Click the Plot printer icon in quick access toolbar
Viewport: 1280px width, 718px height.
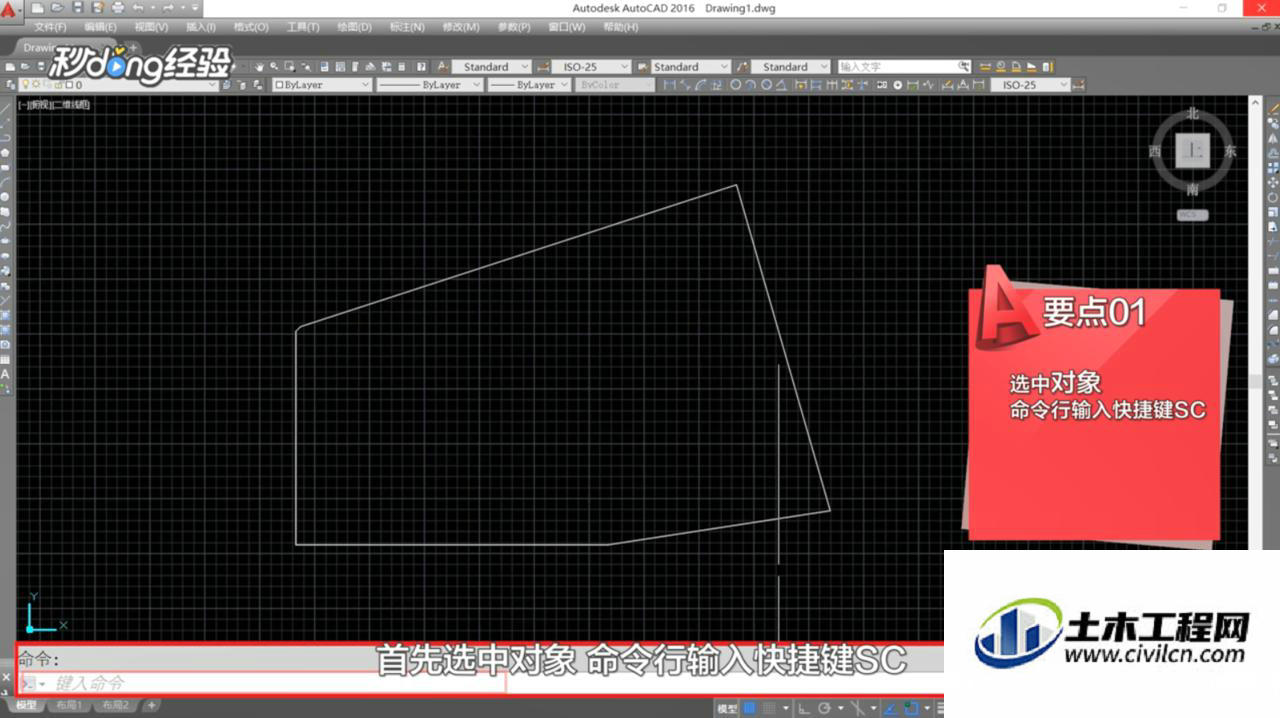click(x=118, y=8)
